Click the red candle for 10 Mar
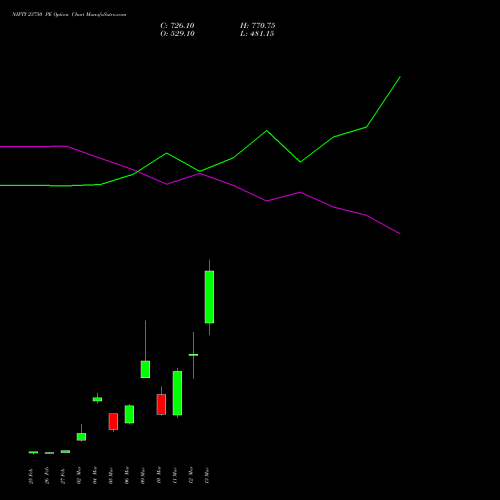 tap(161, 404)
